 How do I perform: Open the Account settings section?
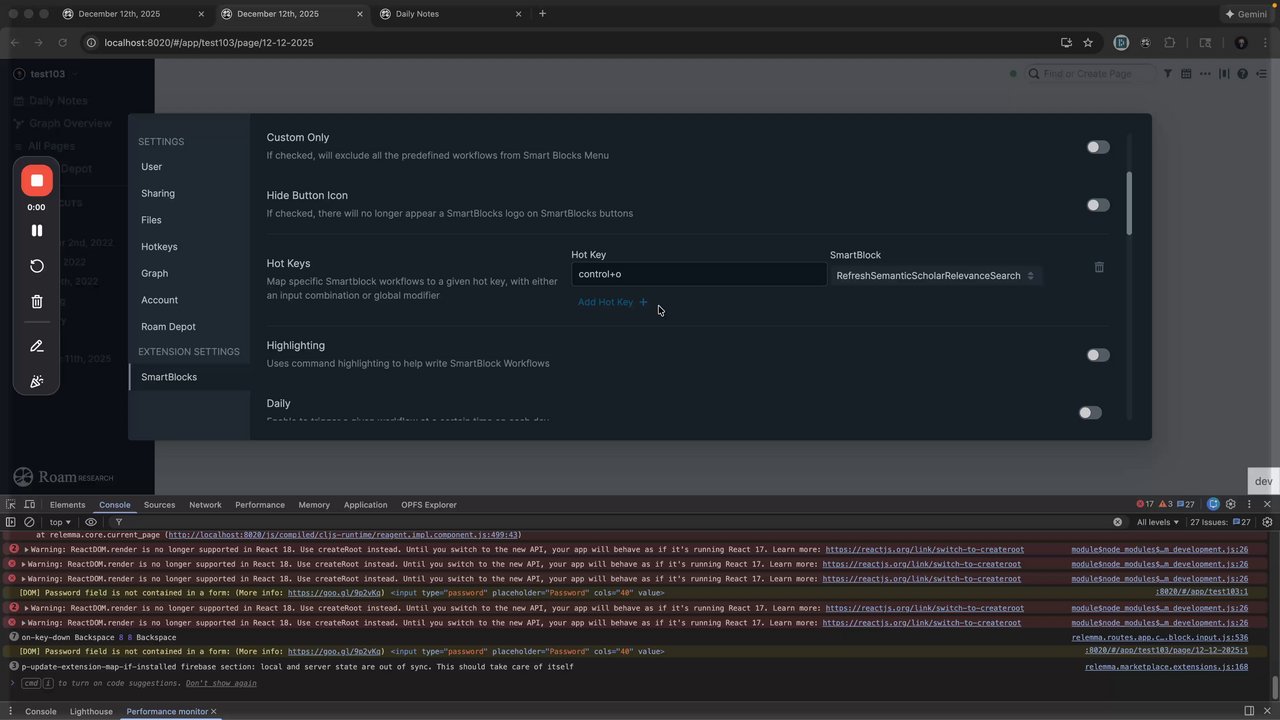160,300
